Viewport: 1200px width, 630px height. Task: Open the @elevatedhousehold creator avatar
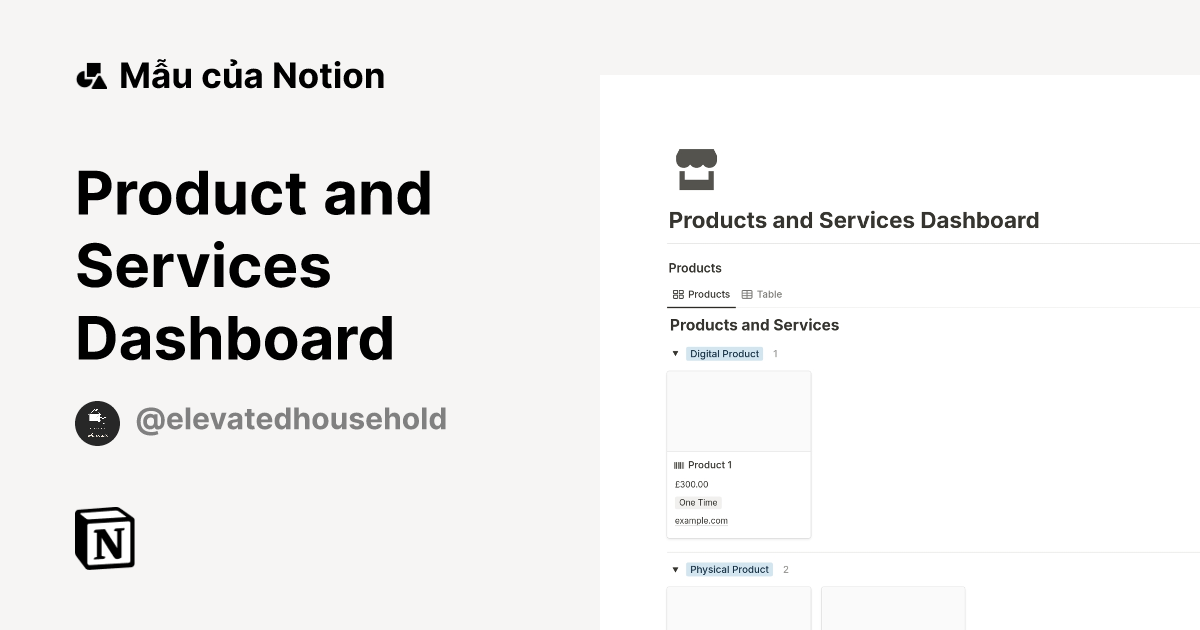point(97,423)
